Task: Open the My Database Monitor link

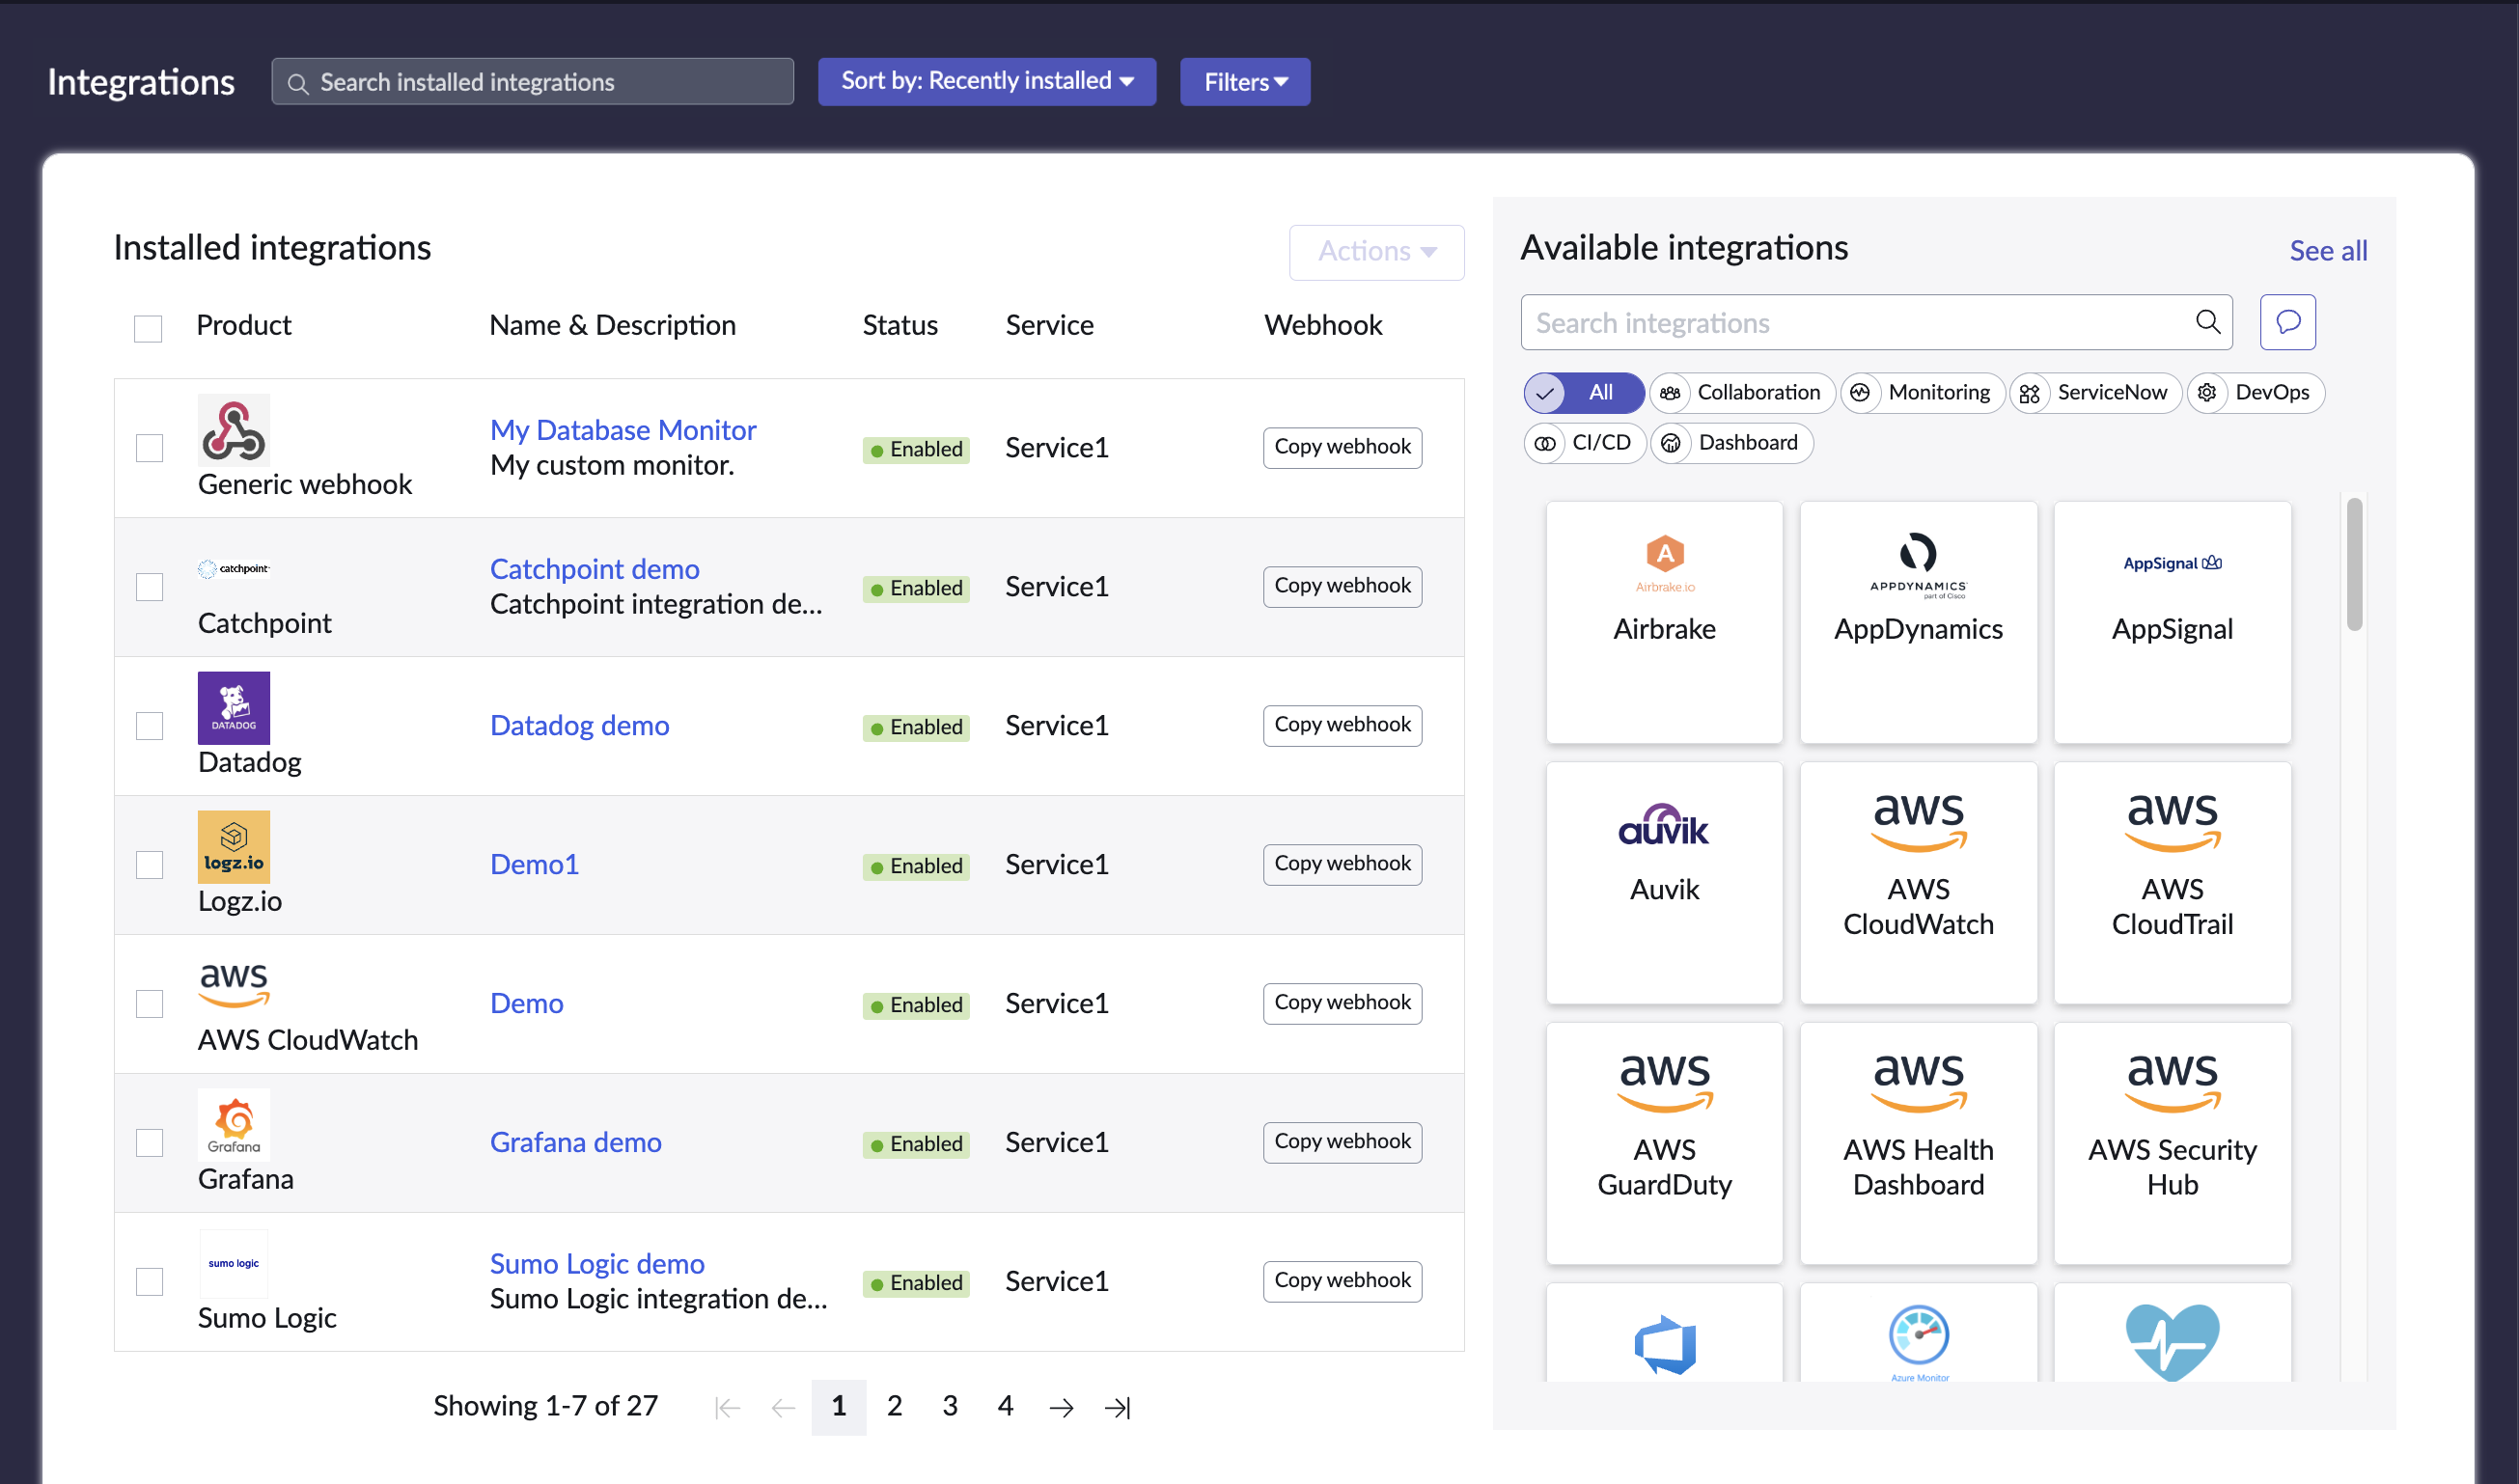Action: point(622,430)
